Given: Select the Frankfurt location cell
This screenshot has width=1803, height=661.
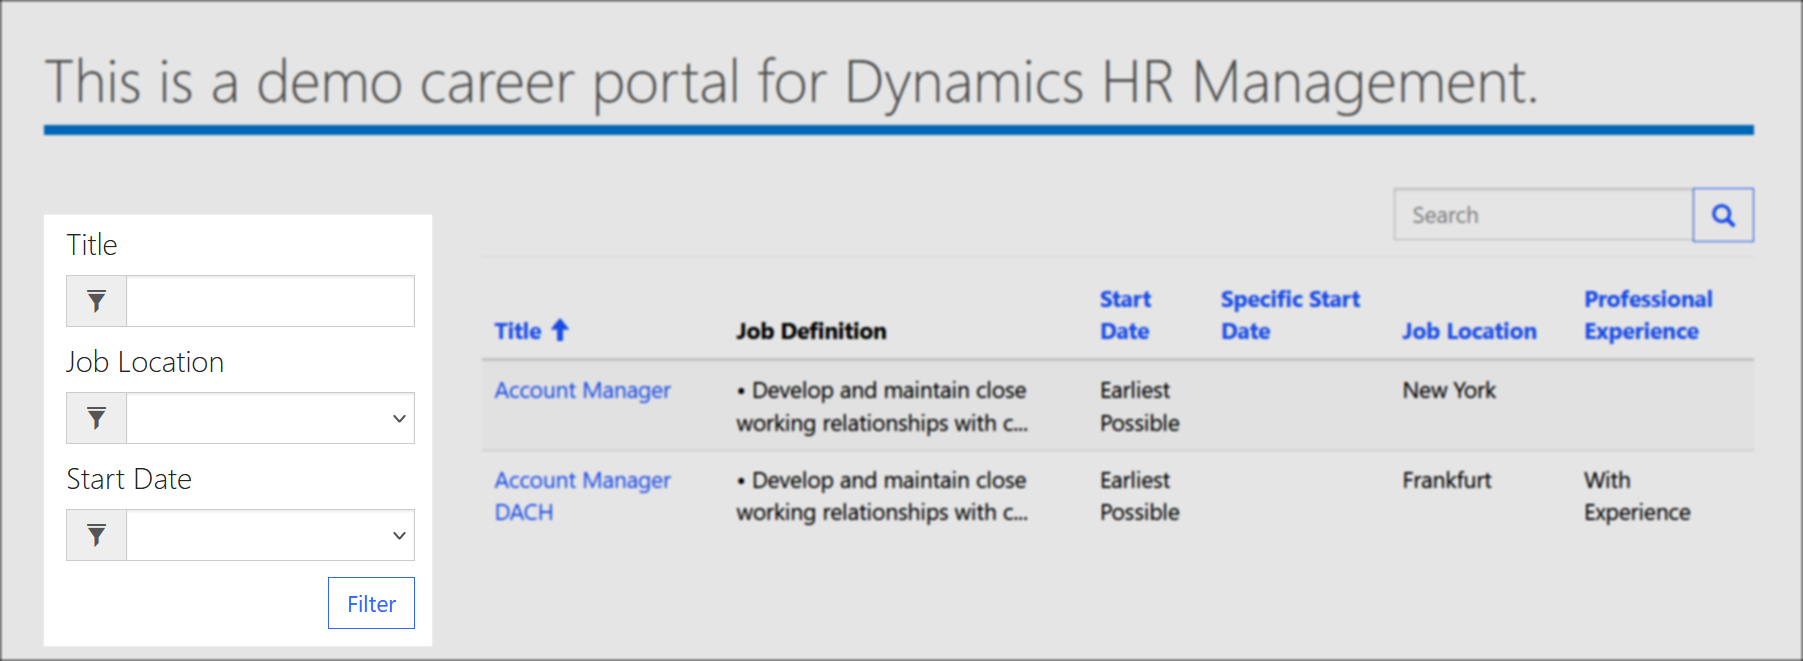Looking at the screenshot, I should tap(1446, 480).
